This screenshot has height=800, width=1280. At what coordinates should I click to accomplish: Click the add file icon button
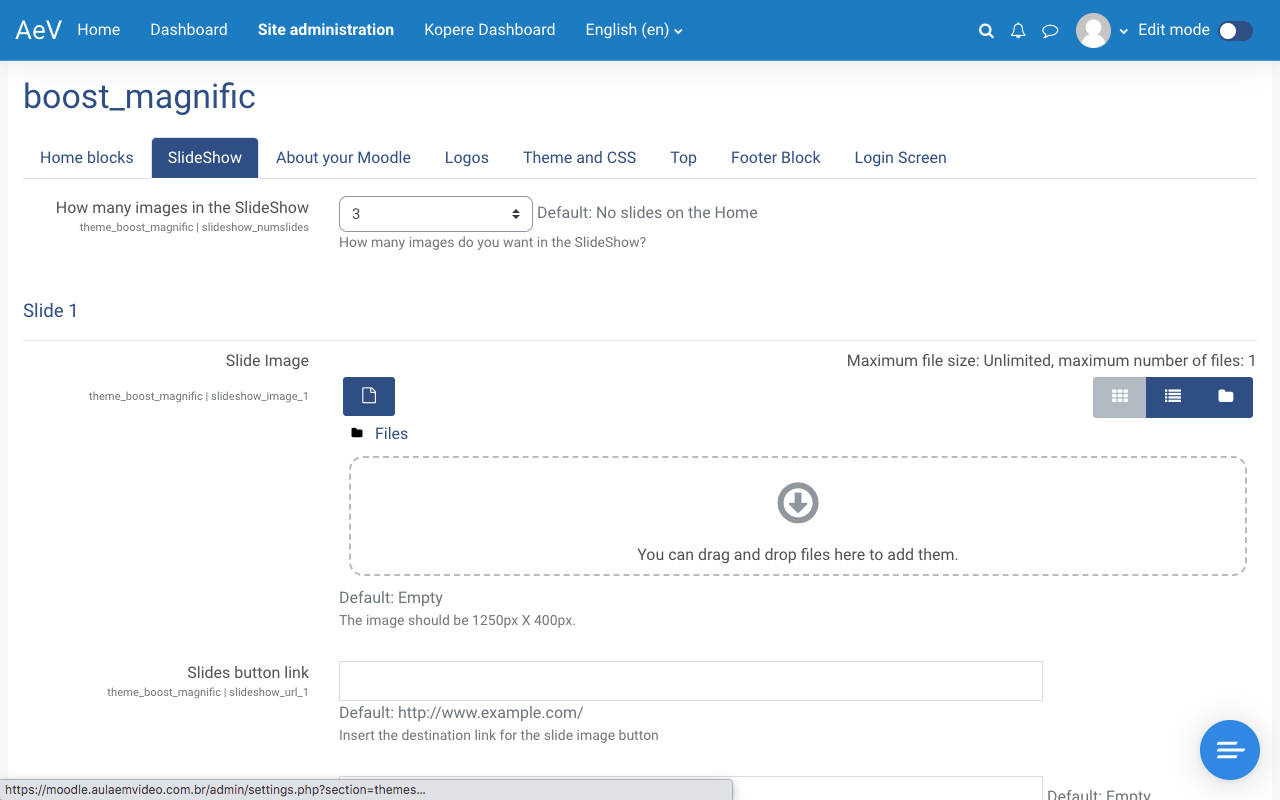369,396
